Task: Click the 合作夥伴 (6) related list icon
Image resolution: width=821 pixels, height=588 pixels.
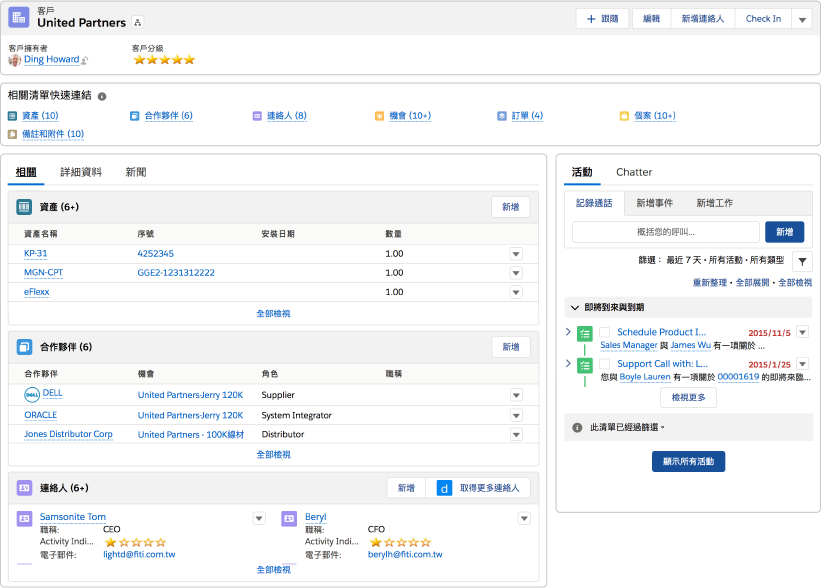Action: point(25,347)
